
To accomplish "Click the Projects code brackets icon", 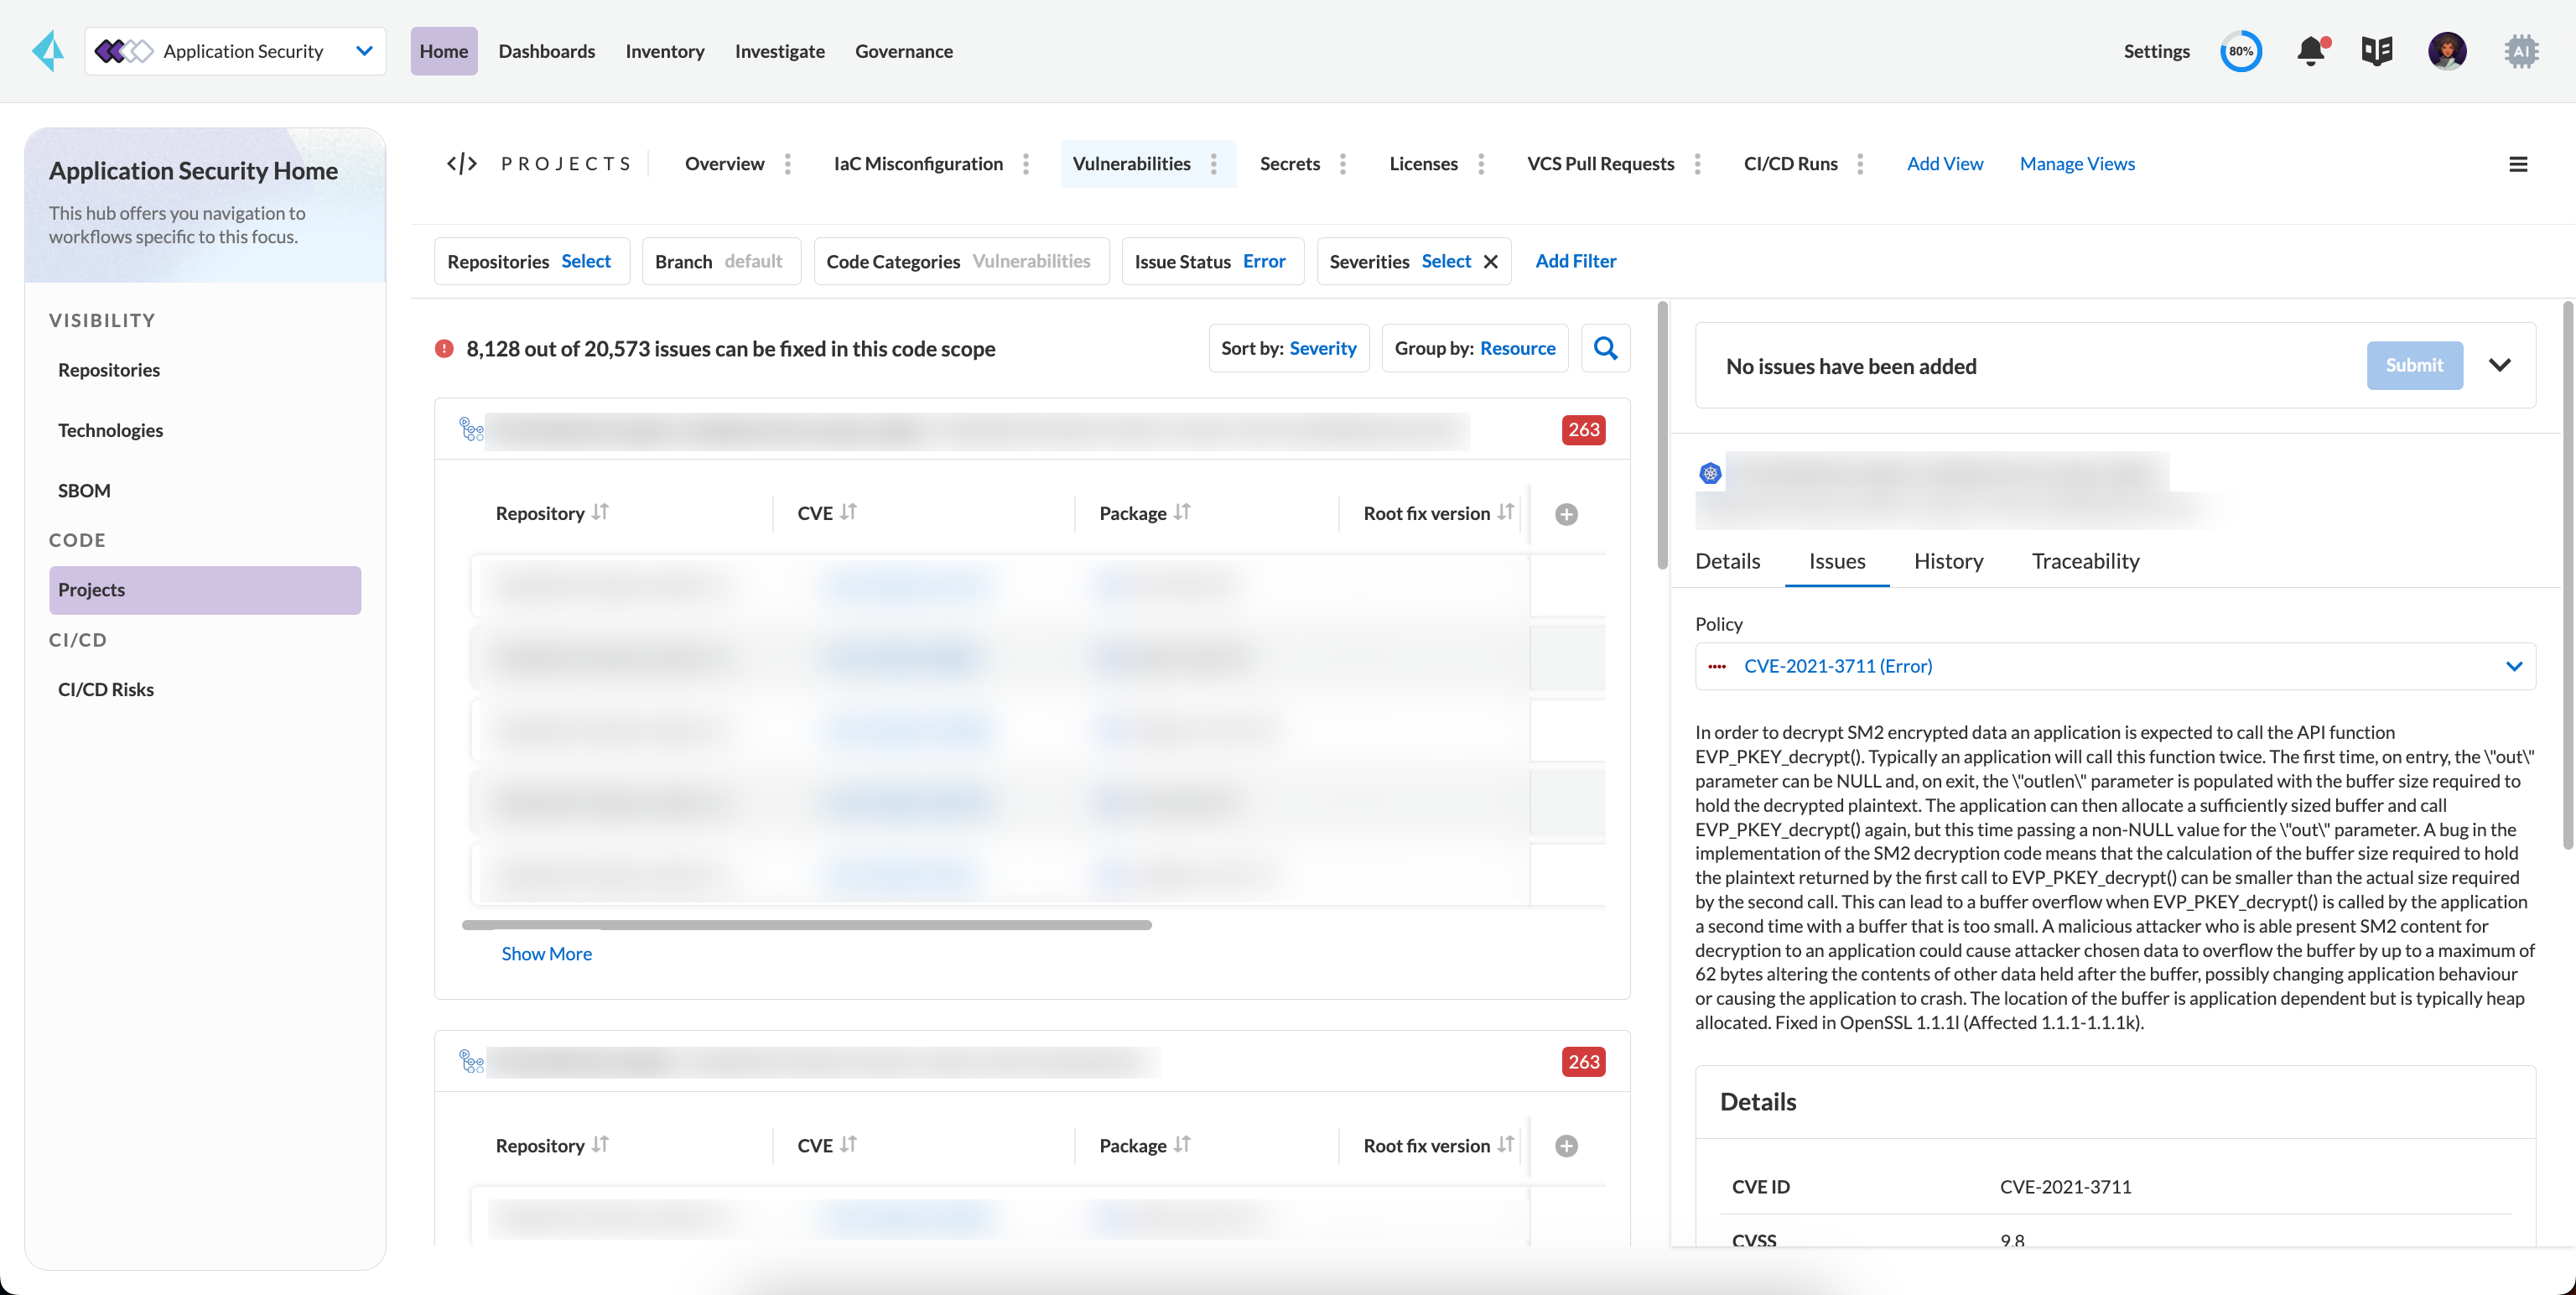I will coord(462,163).
